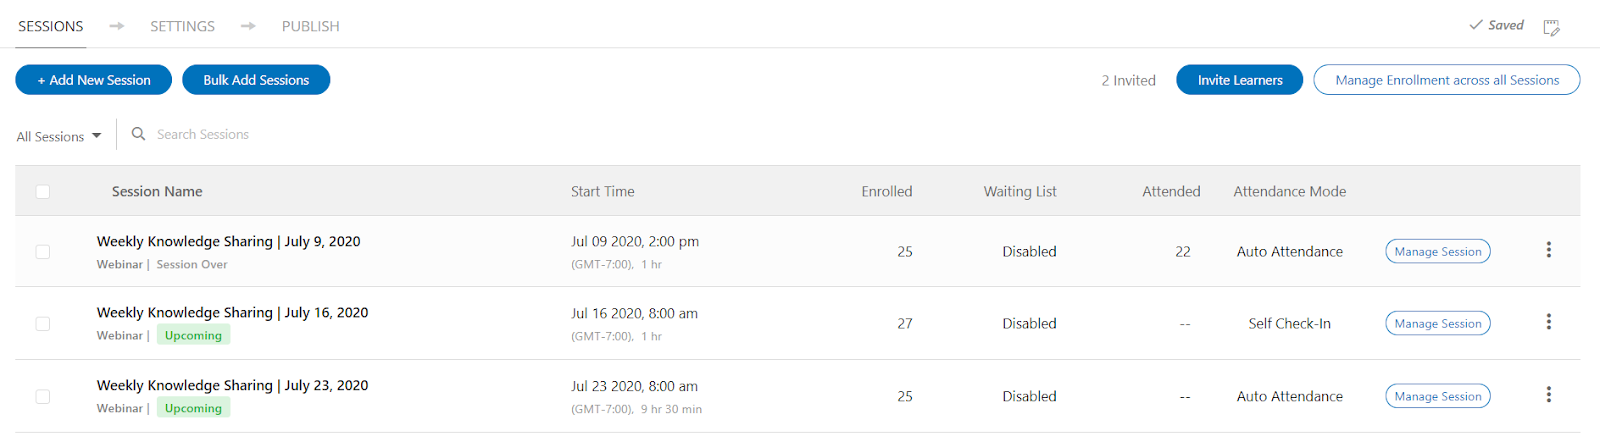Viewport: 1600px width, 442px height.
Task: Click the Session Name column header
Action: [x=157, y=191]
